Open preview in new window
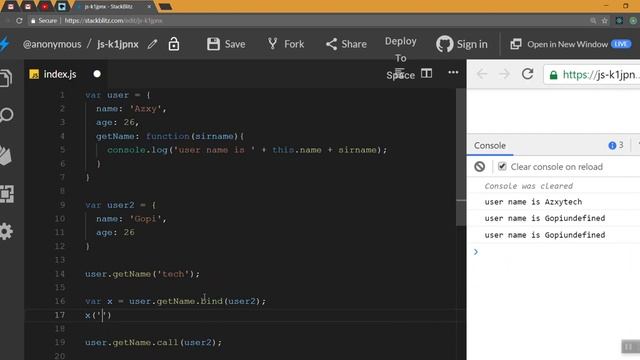The height and width of the screenshot is (360, 640). coord(559,44)
